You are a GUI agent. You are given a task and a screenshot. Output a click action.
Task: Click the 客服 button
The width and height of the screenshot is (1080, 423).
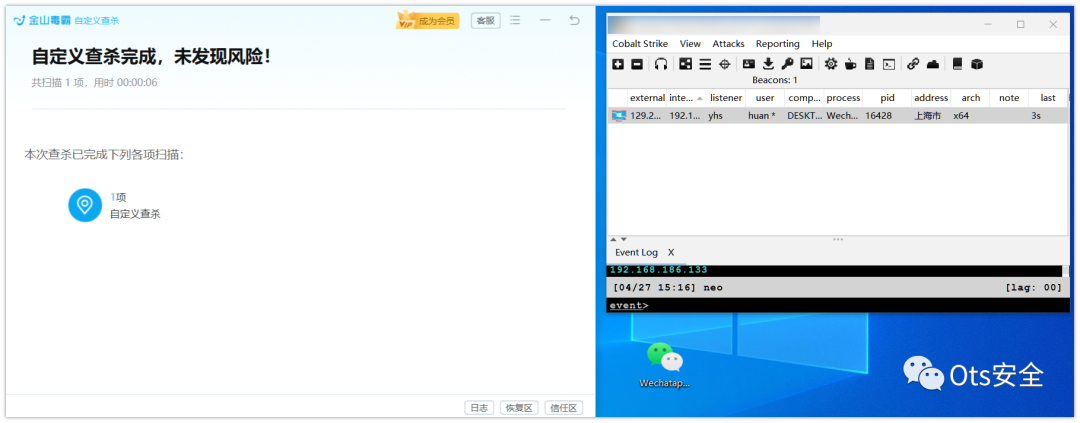coord(486,21)
